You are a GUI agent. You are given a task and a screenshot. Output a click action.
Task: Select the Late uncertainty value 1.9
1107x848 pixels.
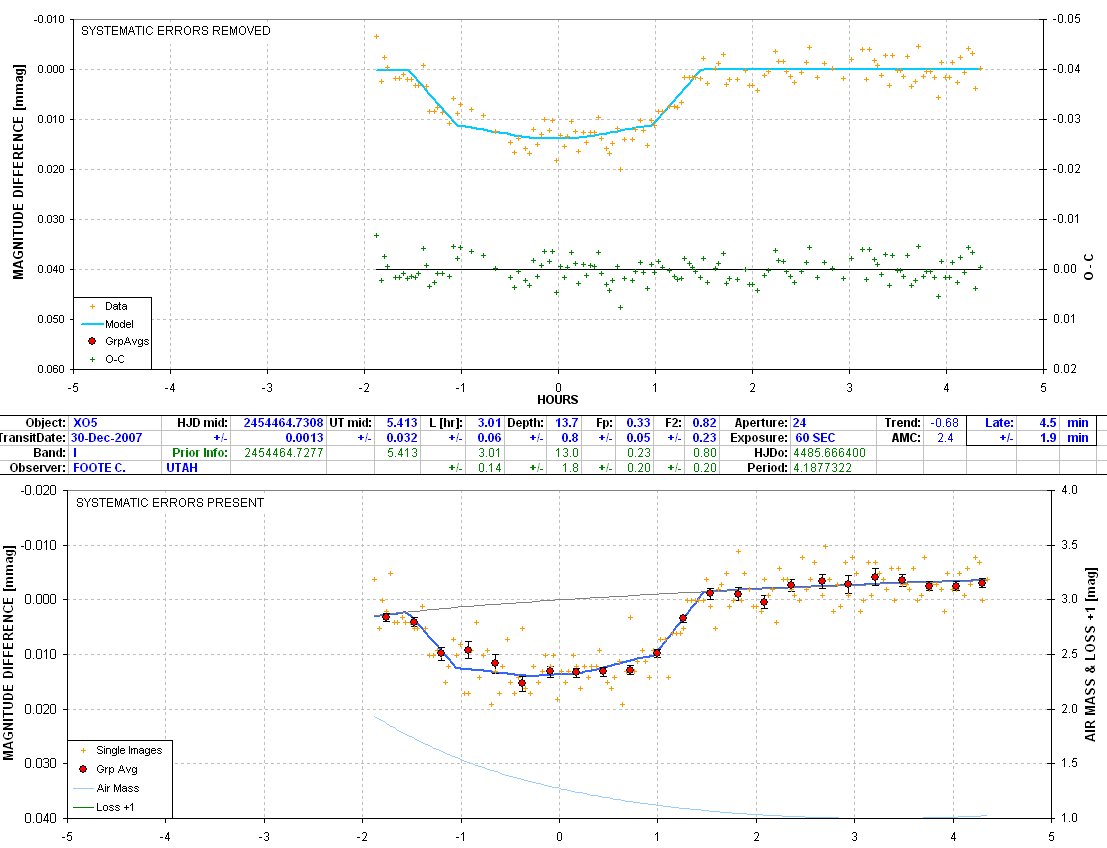(x=1048, y=438)
